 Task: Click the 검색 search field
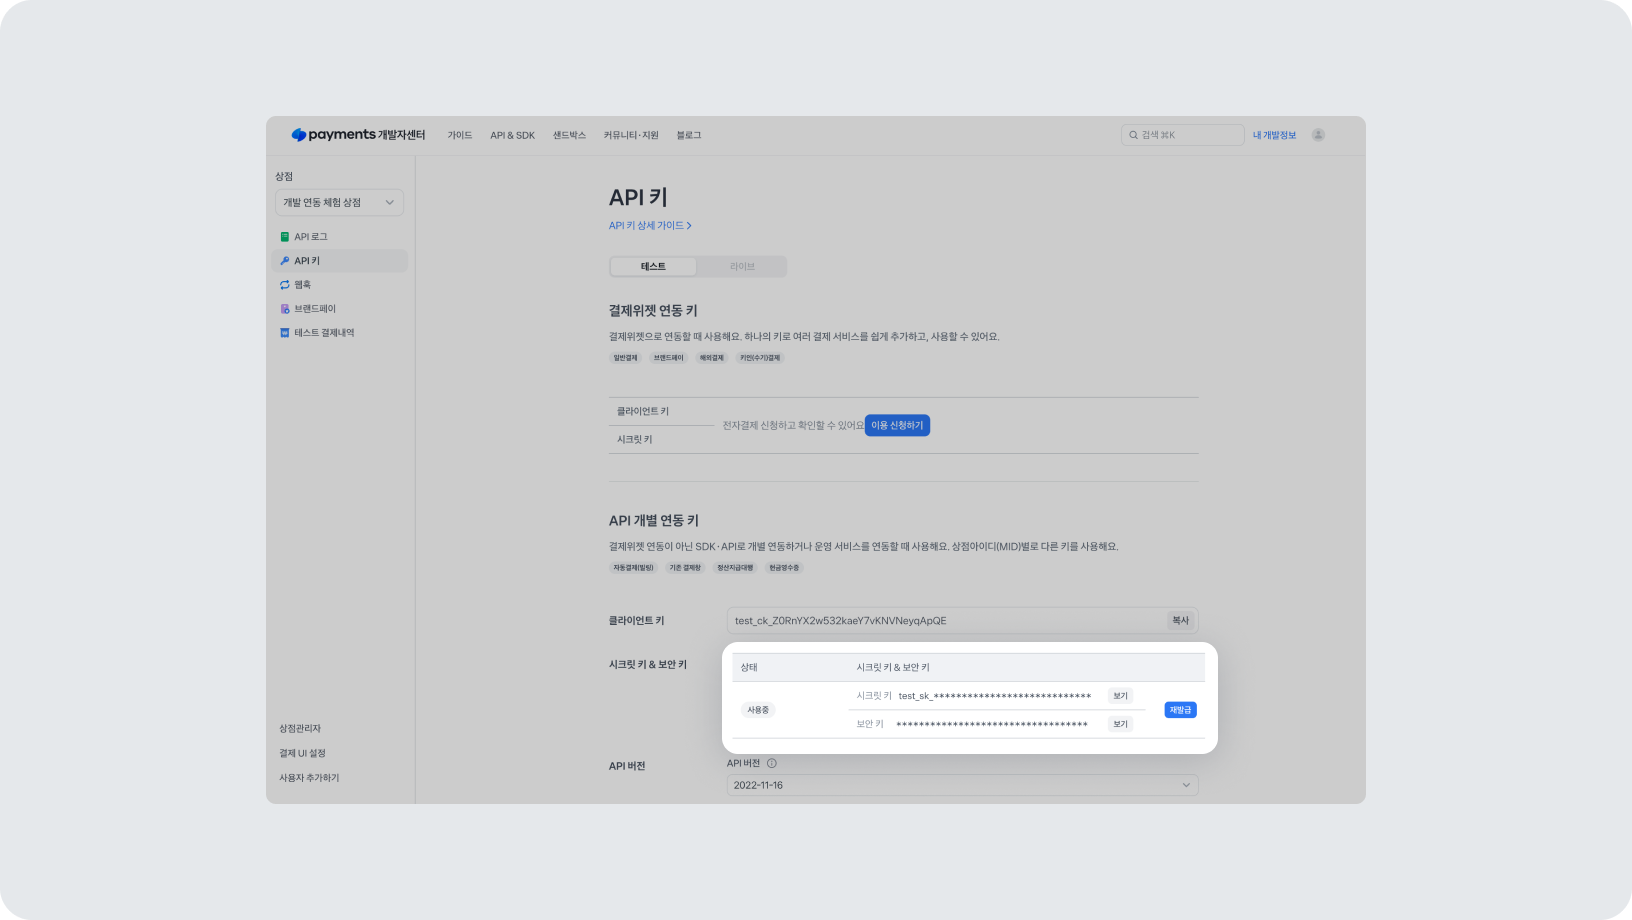coord(1182,135)
